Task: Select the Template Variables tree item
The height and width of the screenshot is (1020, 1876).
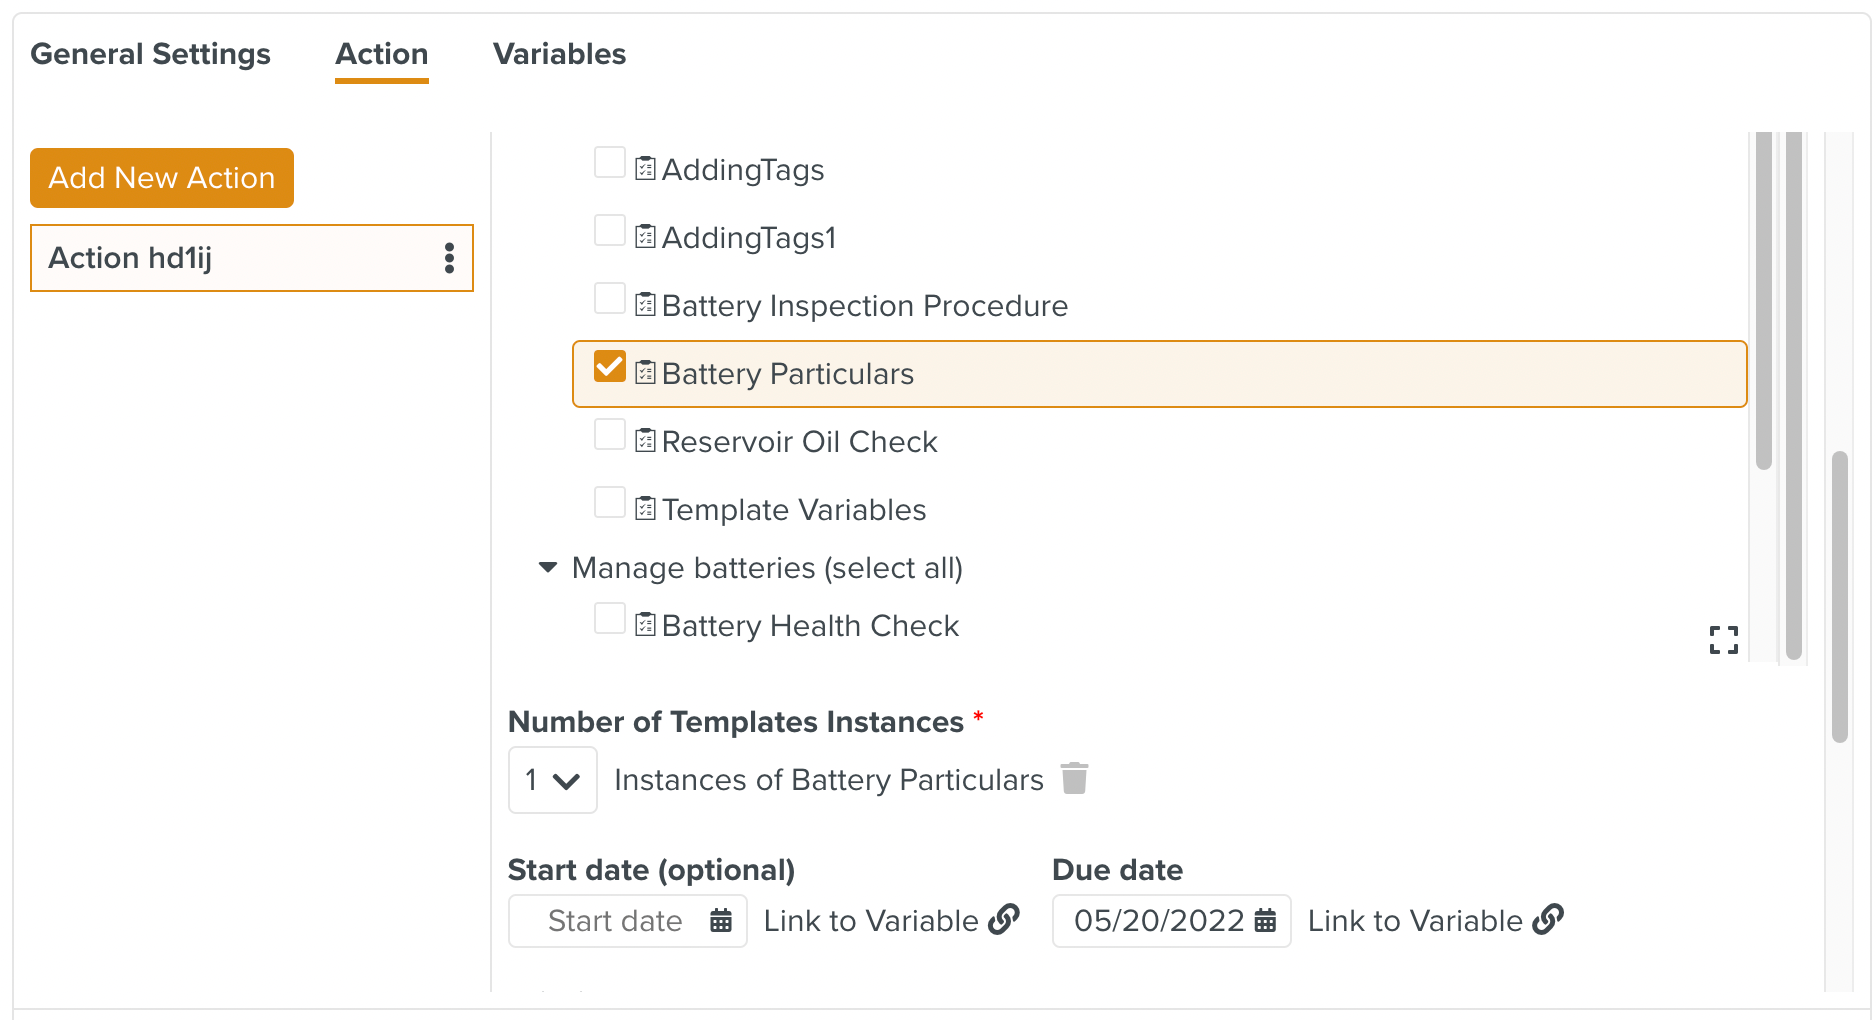Action: (x=793, y=510)
